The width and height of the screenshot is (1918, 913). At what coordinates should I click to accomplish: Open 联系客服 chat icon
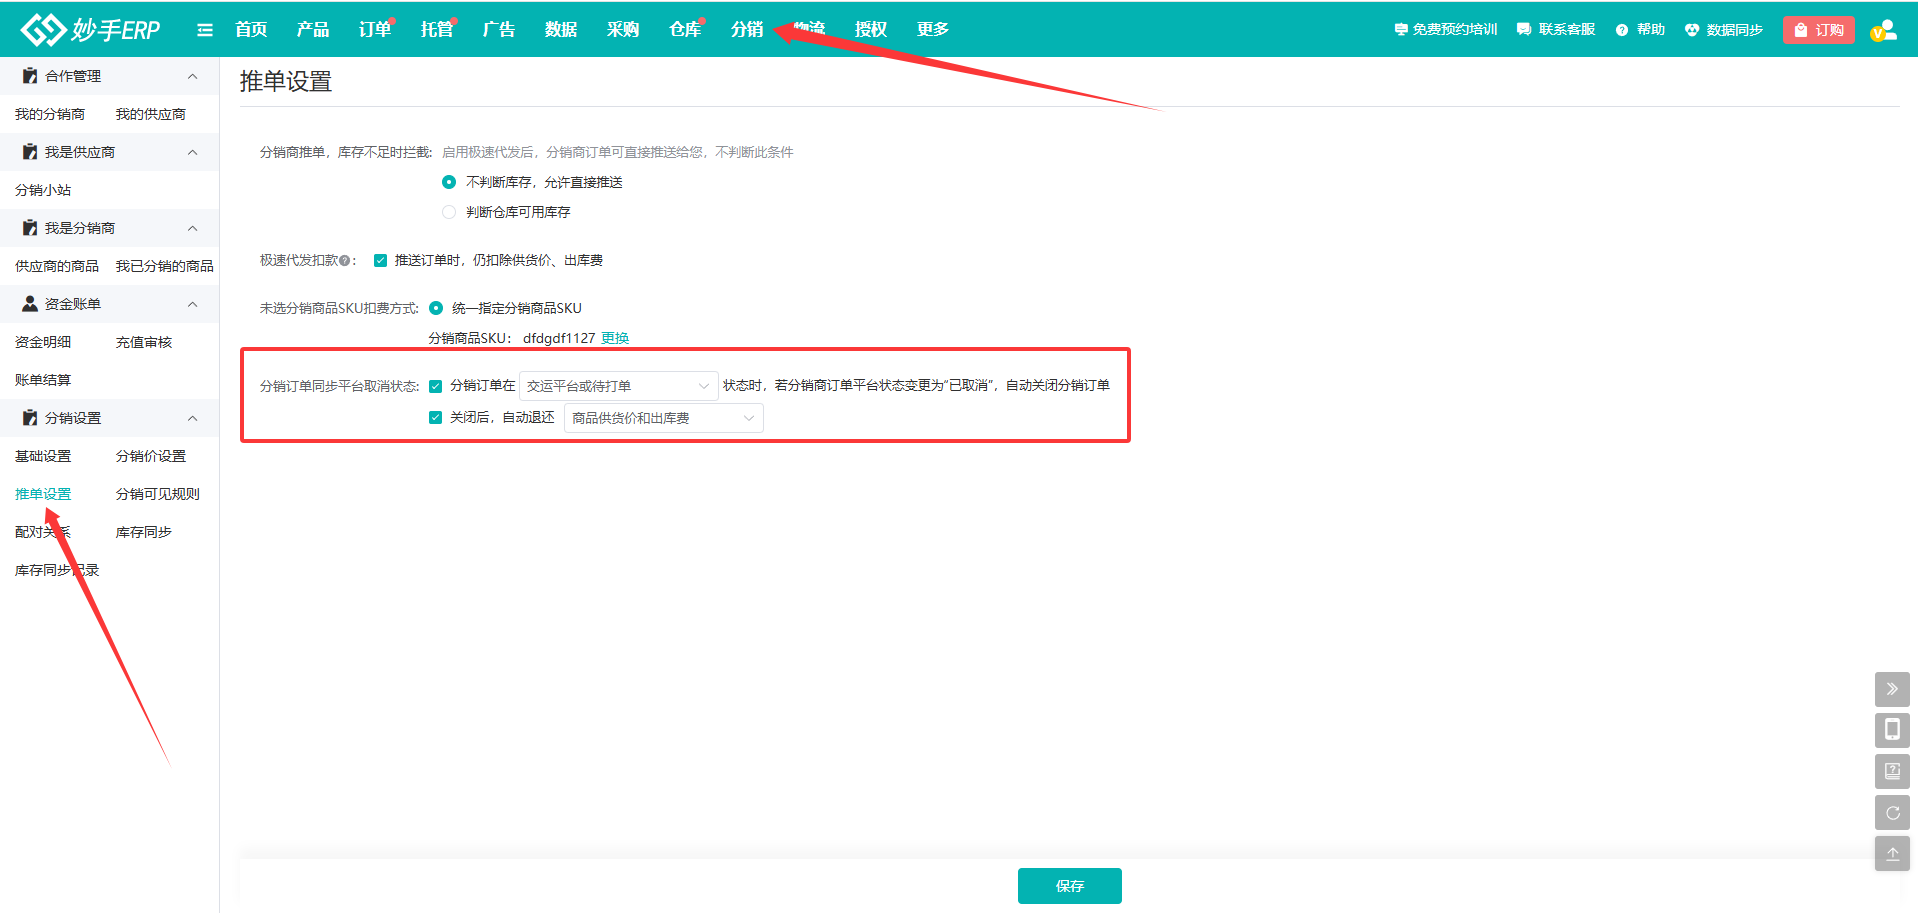1524,30
